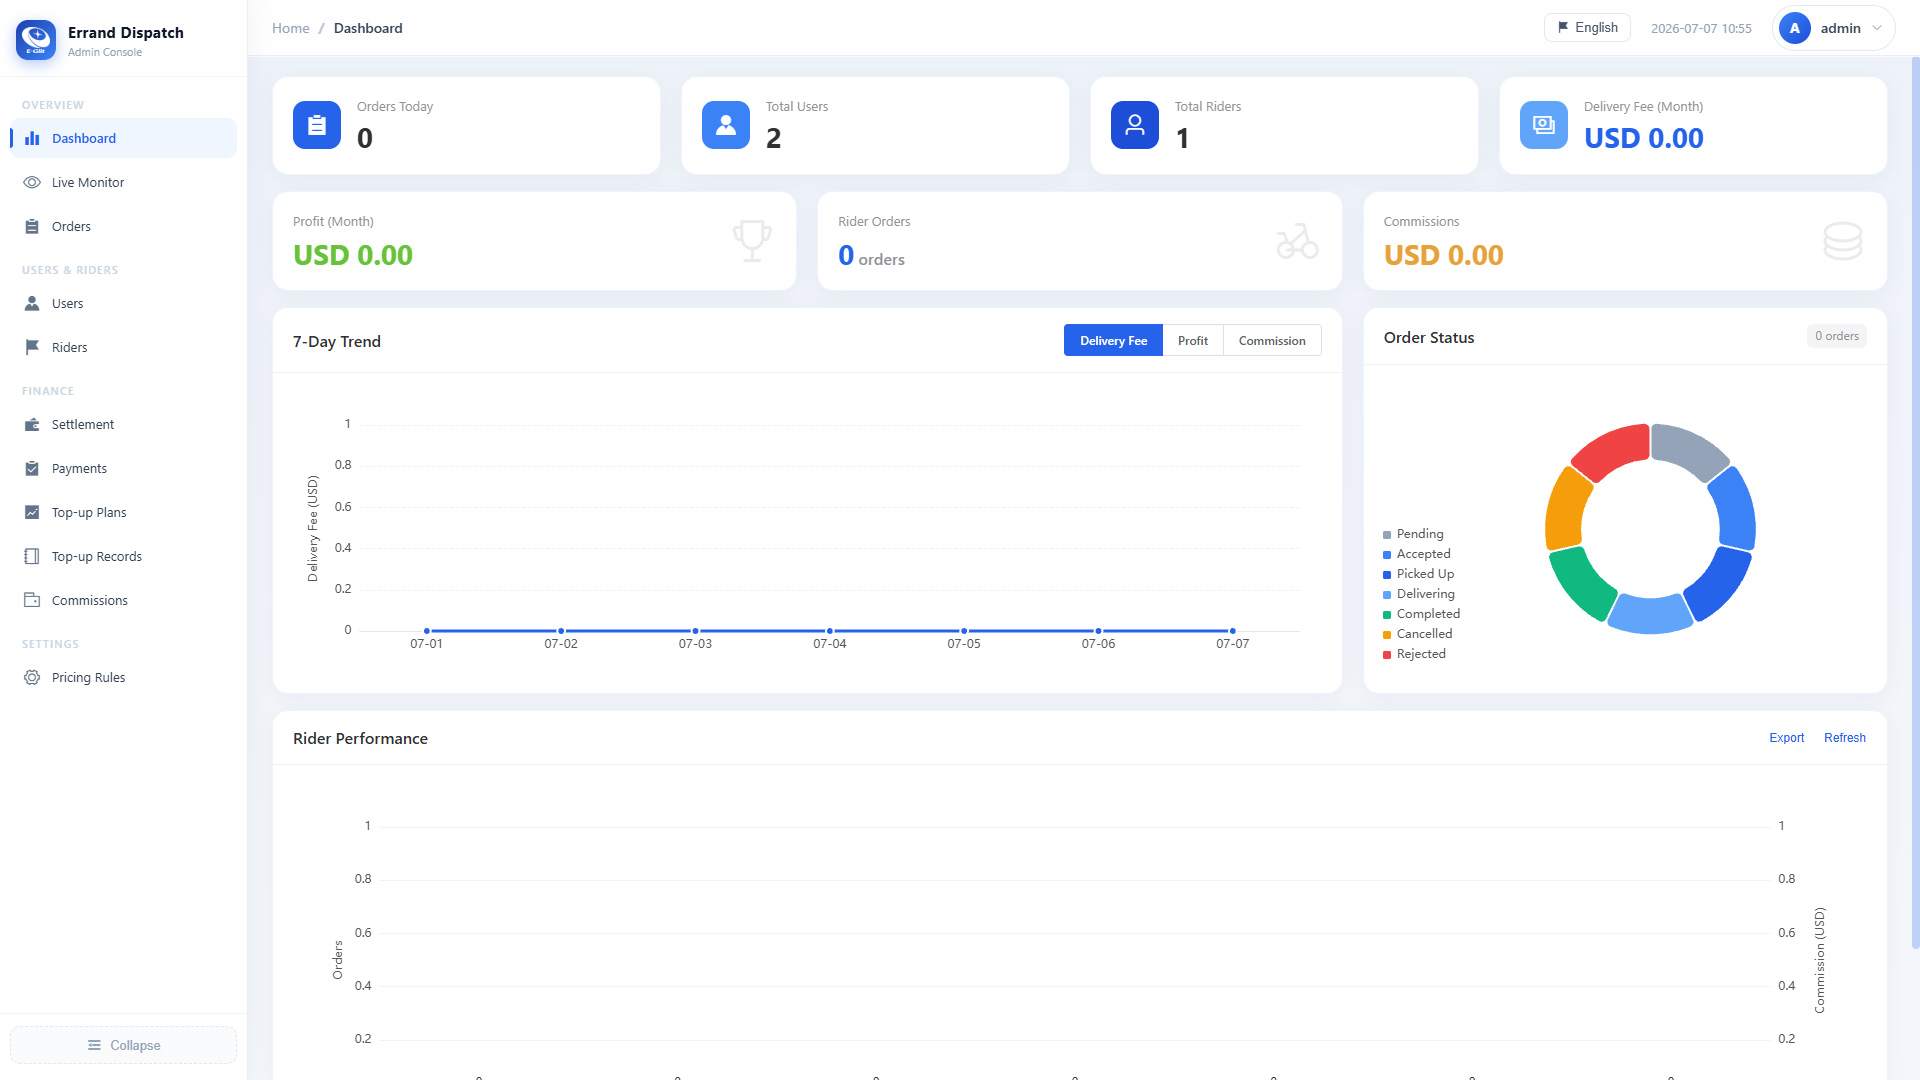
Task: Open Top-up Plans menu item
Action: [123, 513]
